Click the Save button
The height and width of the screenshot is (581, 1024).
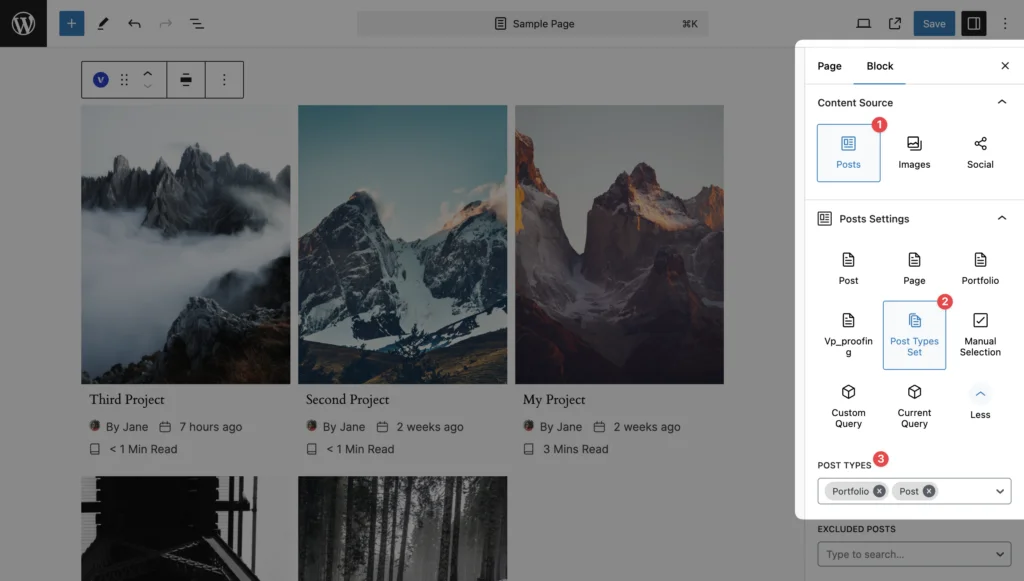934,24
